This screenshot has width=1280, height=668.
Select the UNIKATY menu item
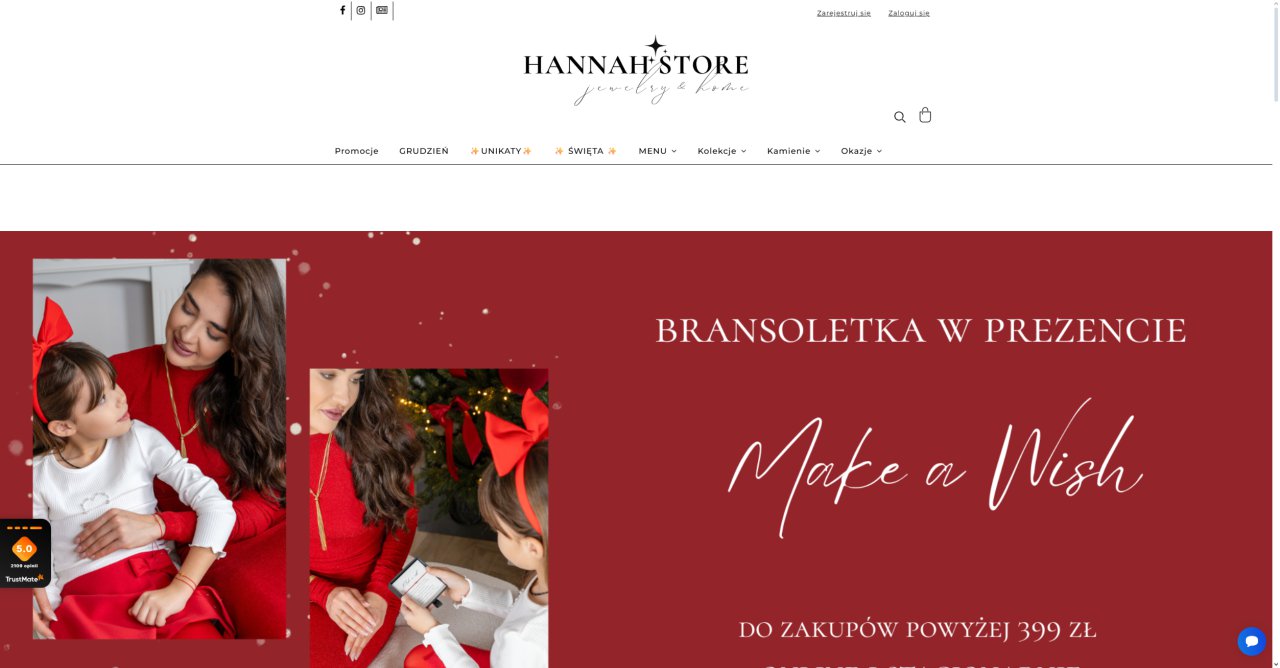coord(501,151)
